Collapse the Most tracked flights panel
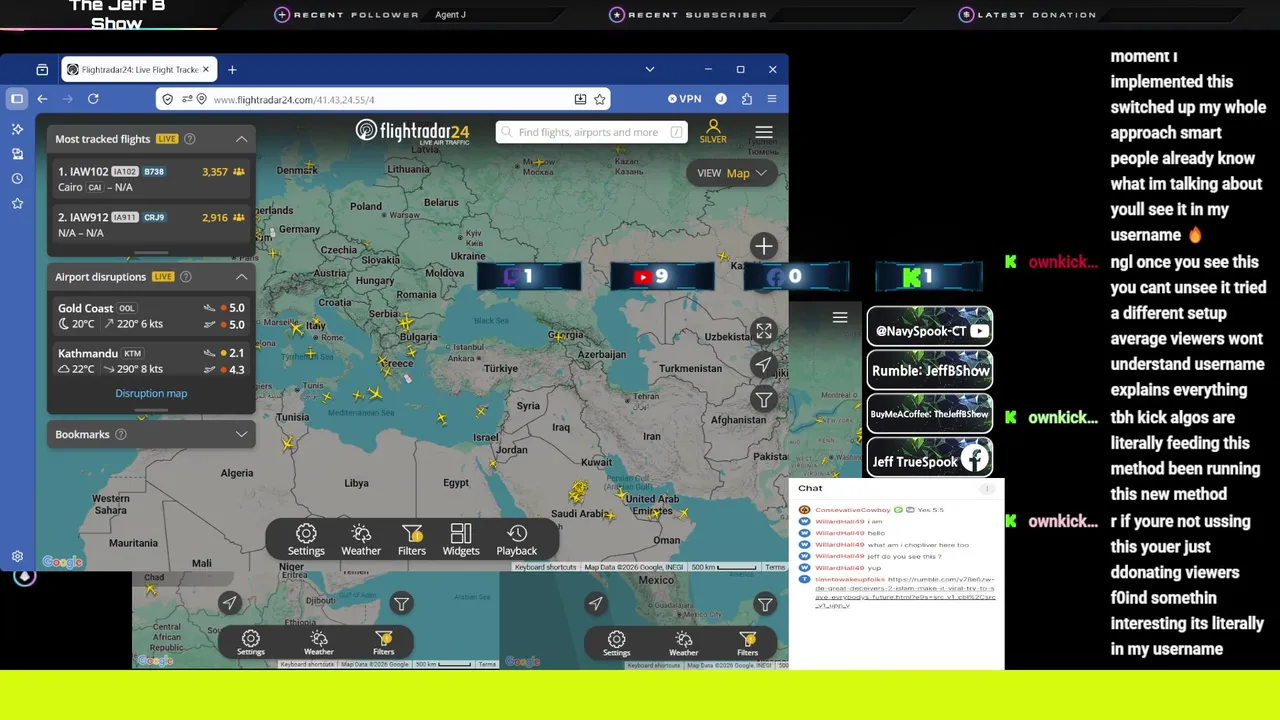This screenshot has width=1280, height=720. (x=241, y=139)
